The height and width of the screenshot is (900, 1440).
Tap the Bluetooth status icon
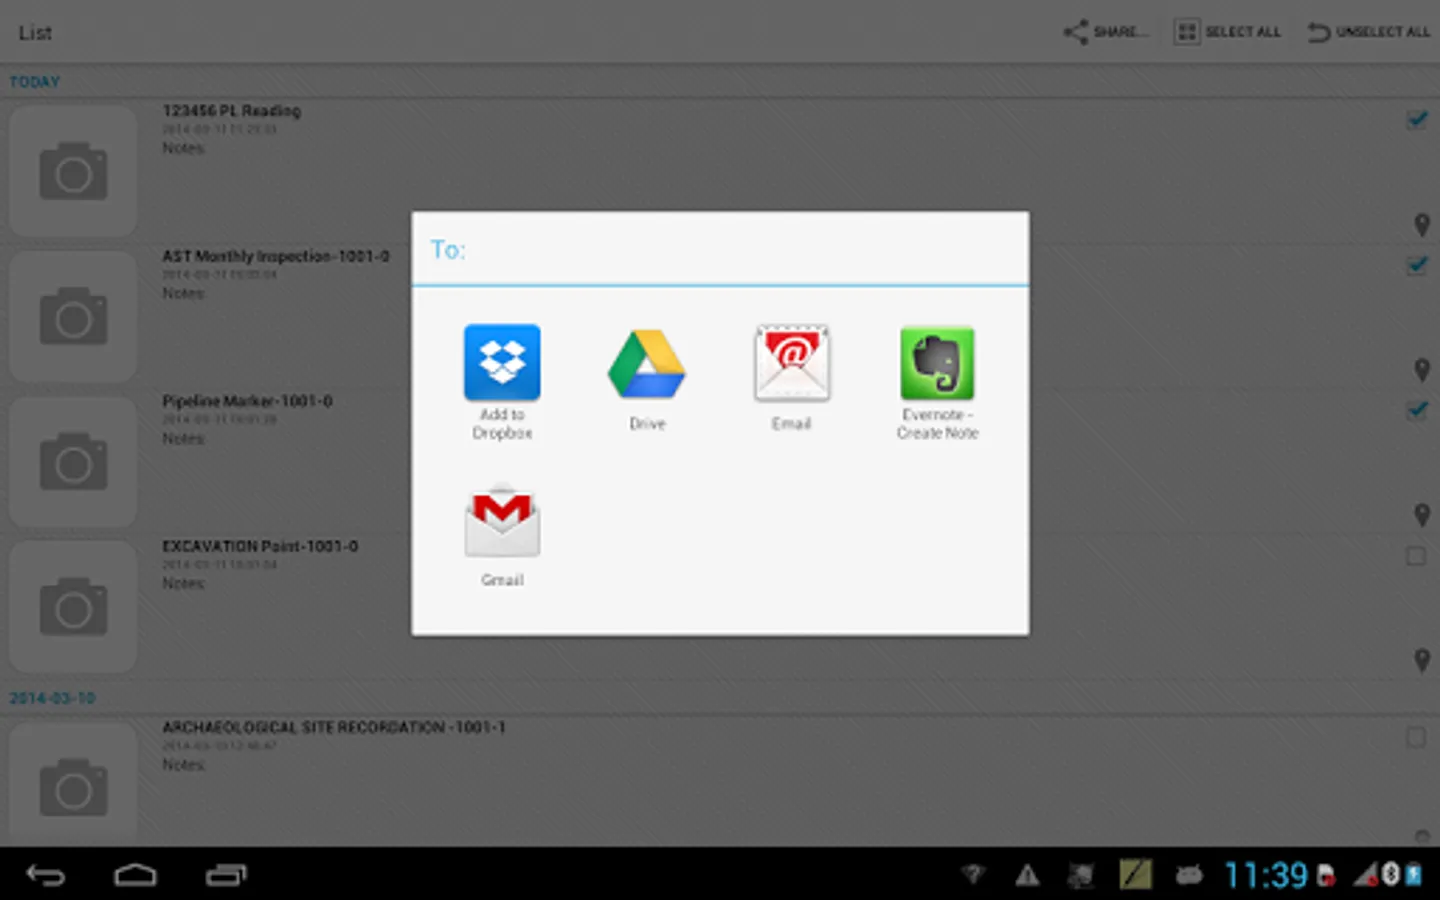pyautogui.click(x=1391, y=875)
